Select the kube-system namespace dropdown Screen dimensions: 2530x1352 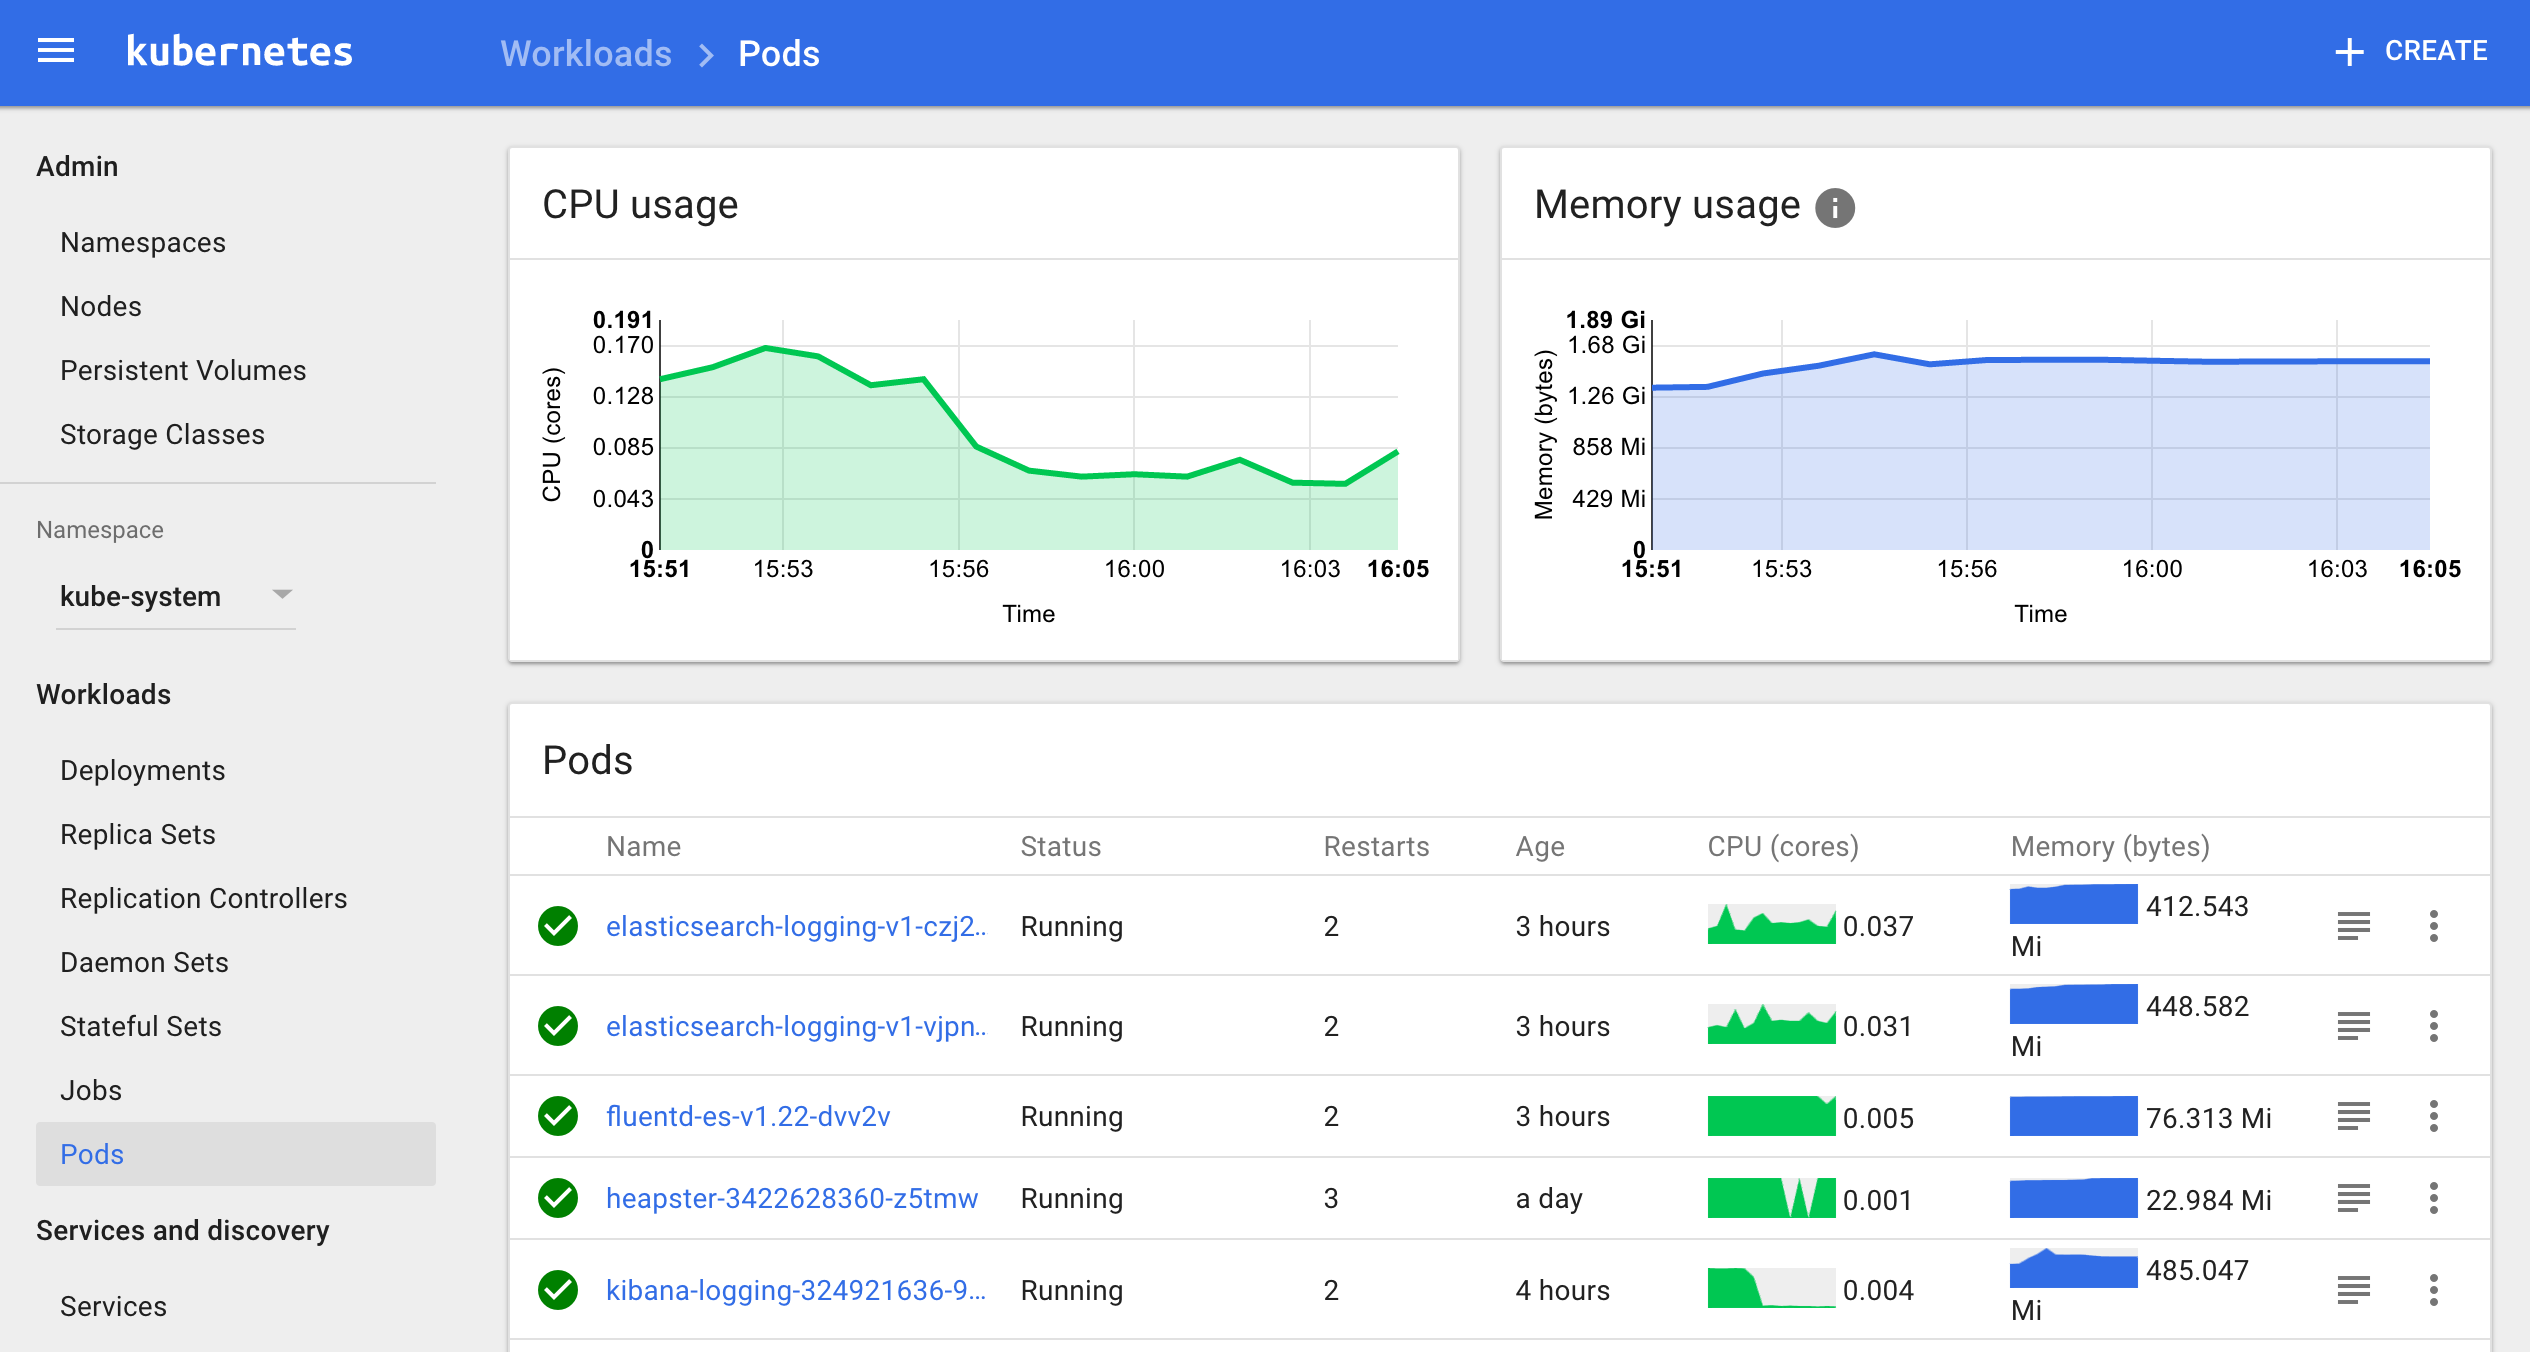click(176, 594)
